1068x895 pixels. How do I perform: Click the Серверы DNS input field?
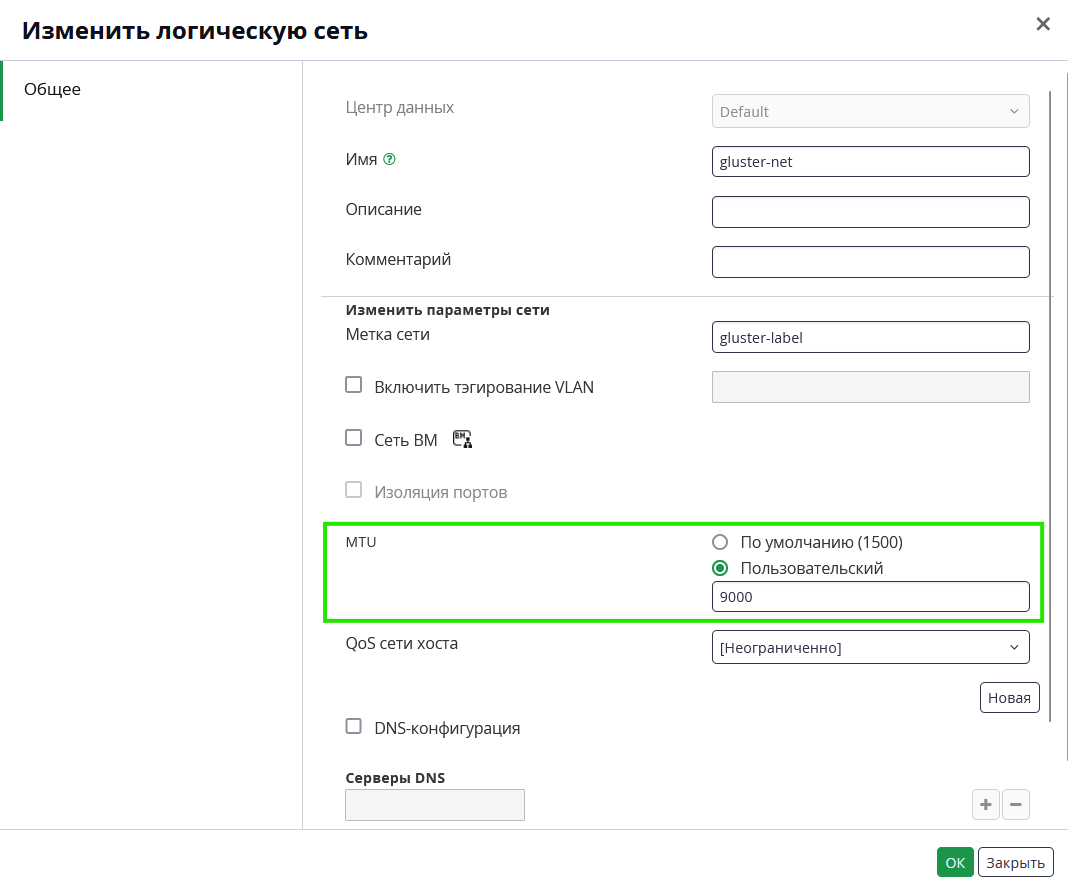pyautogui.click(x=435, y=805)
